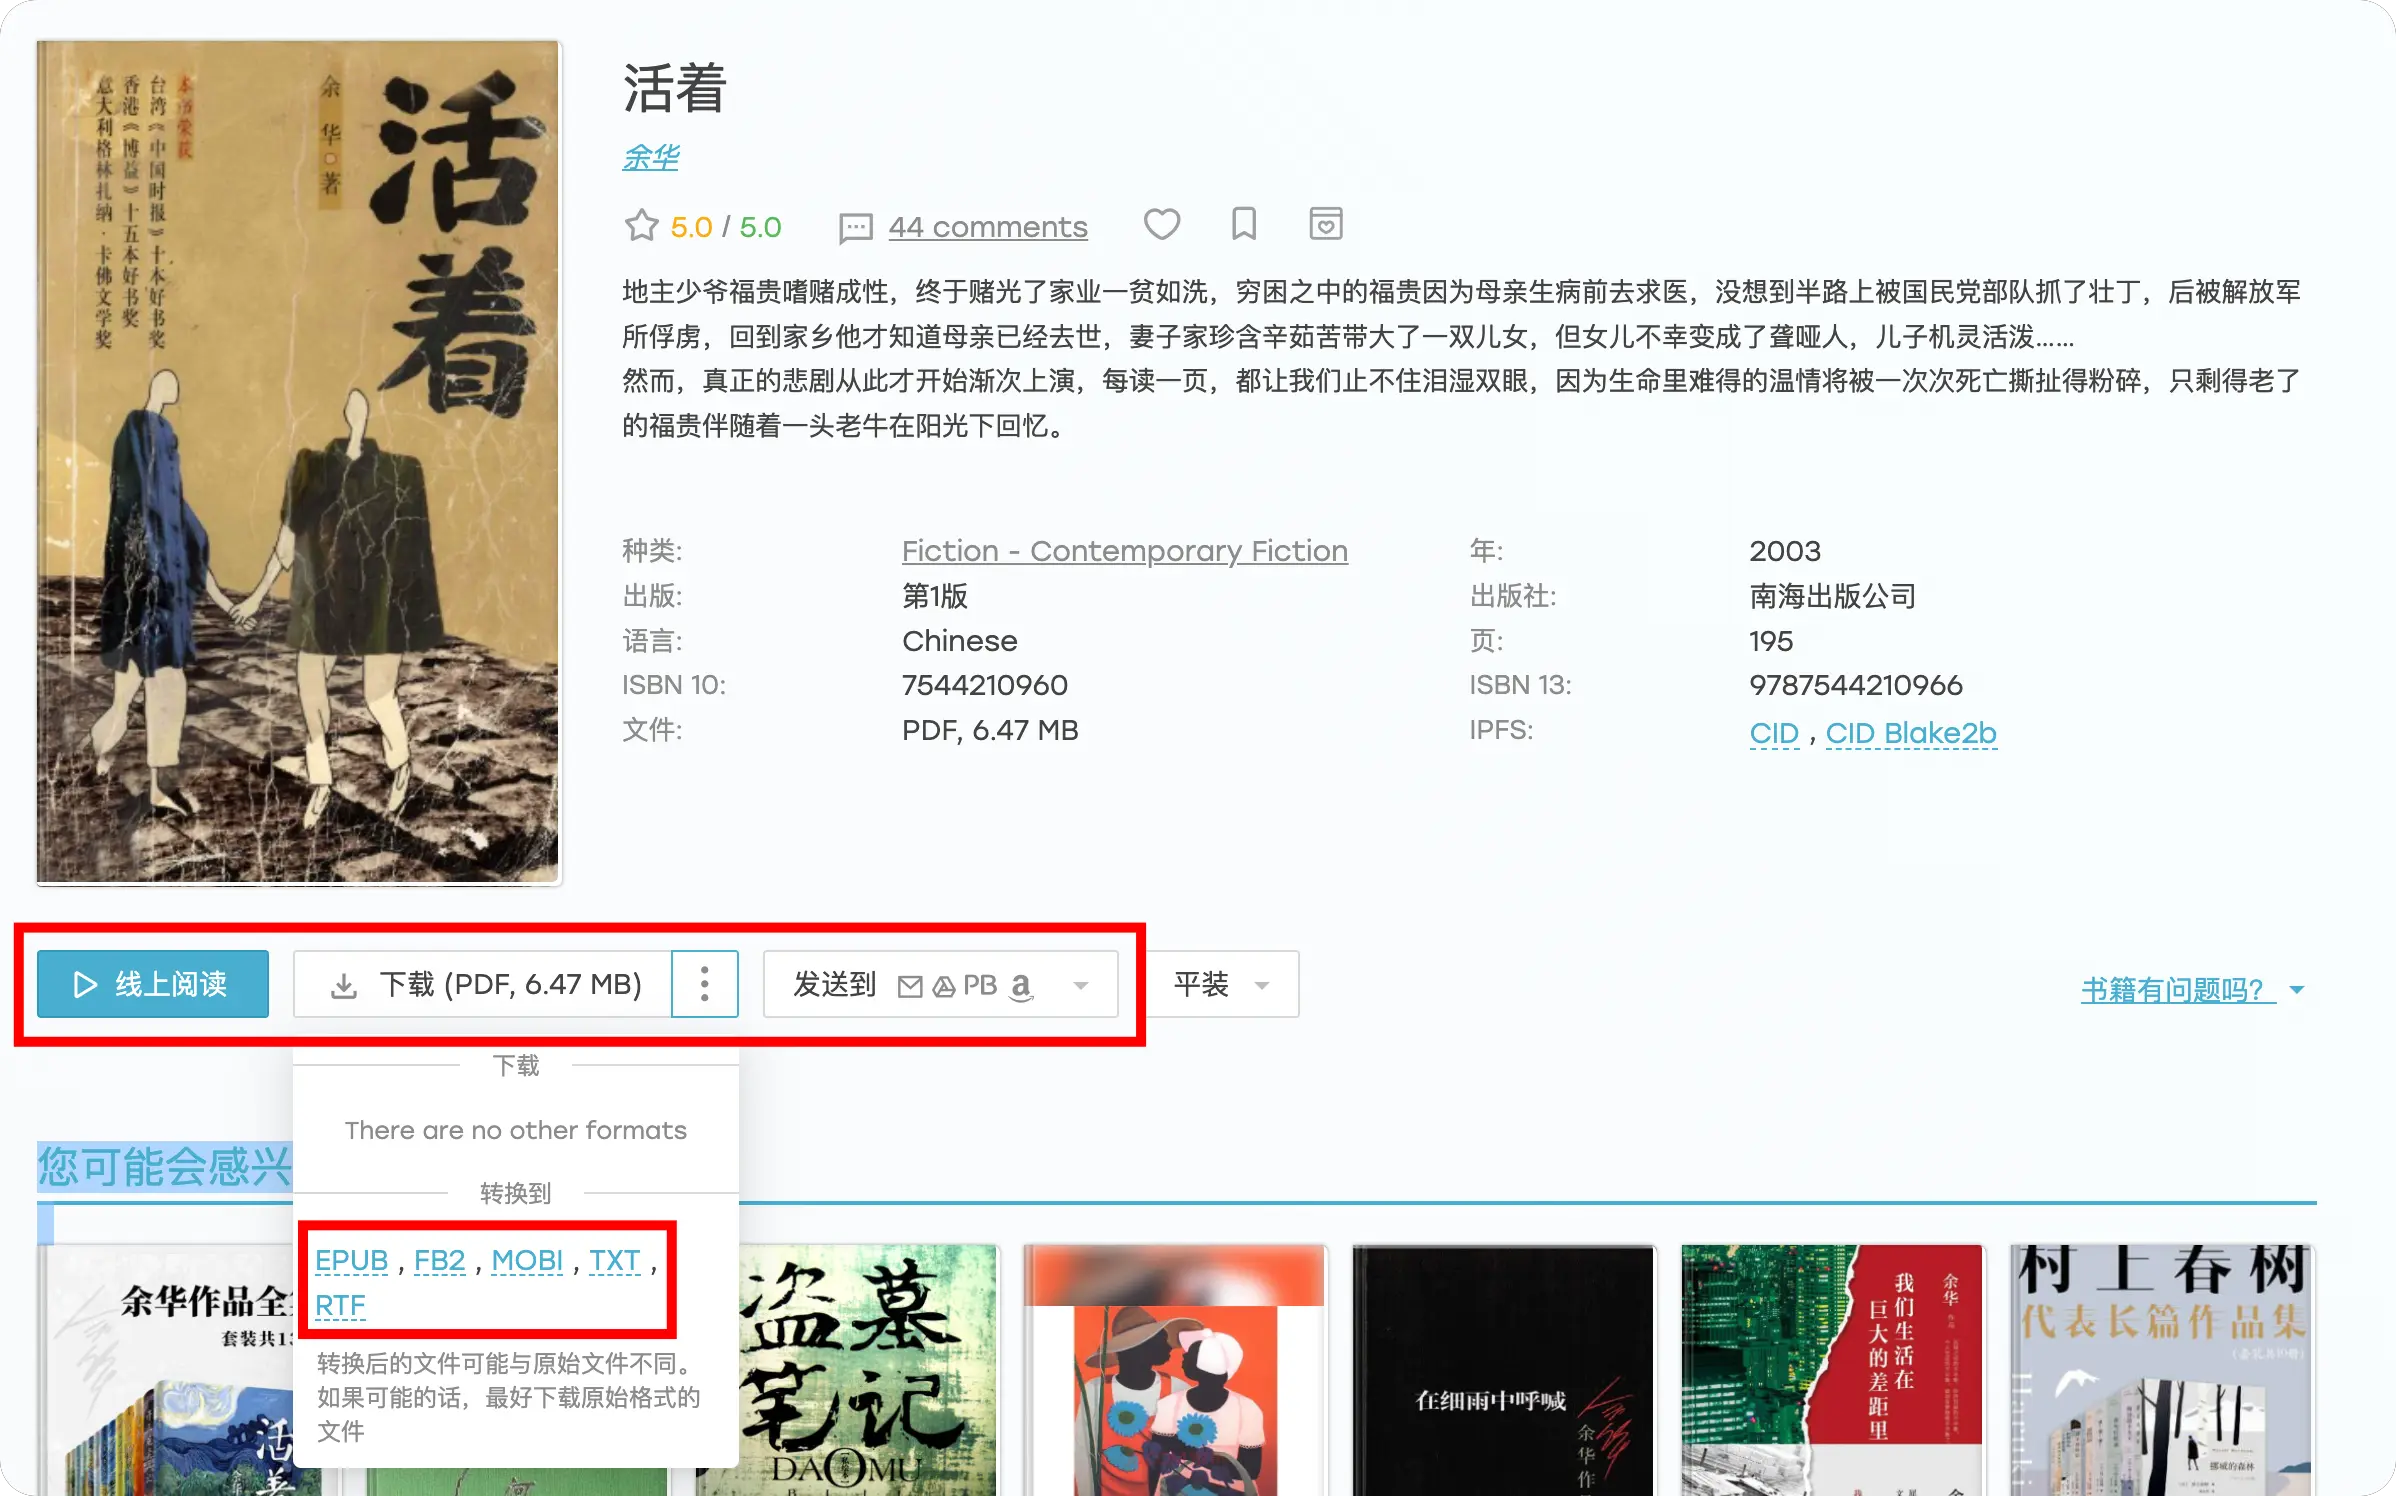The image size is (2396, 1496).
Task: Expand the 书籍有问题吗? dropdown arrow
Action: pyautogui.click(x=2297, y=990)
